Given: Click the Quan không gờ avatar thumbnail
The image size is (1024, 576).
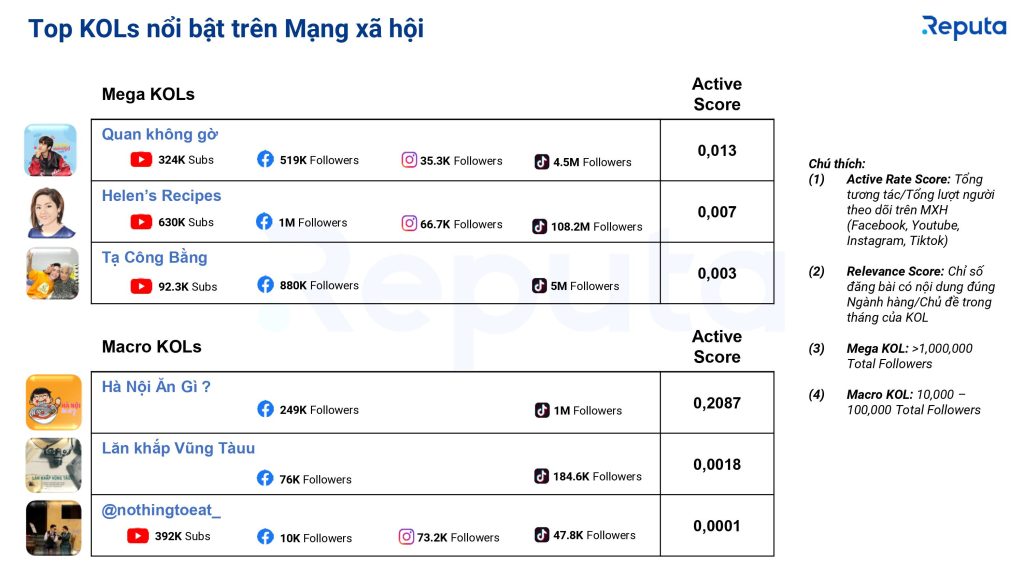Looking at the screenshot, I should pyautogui.click(x=50, y=150).
